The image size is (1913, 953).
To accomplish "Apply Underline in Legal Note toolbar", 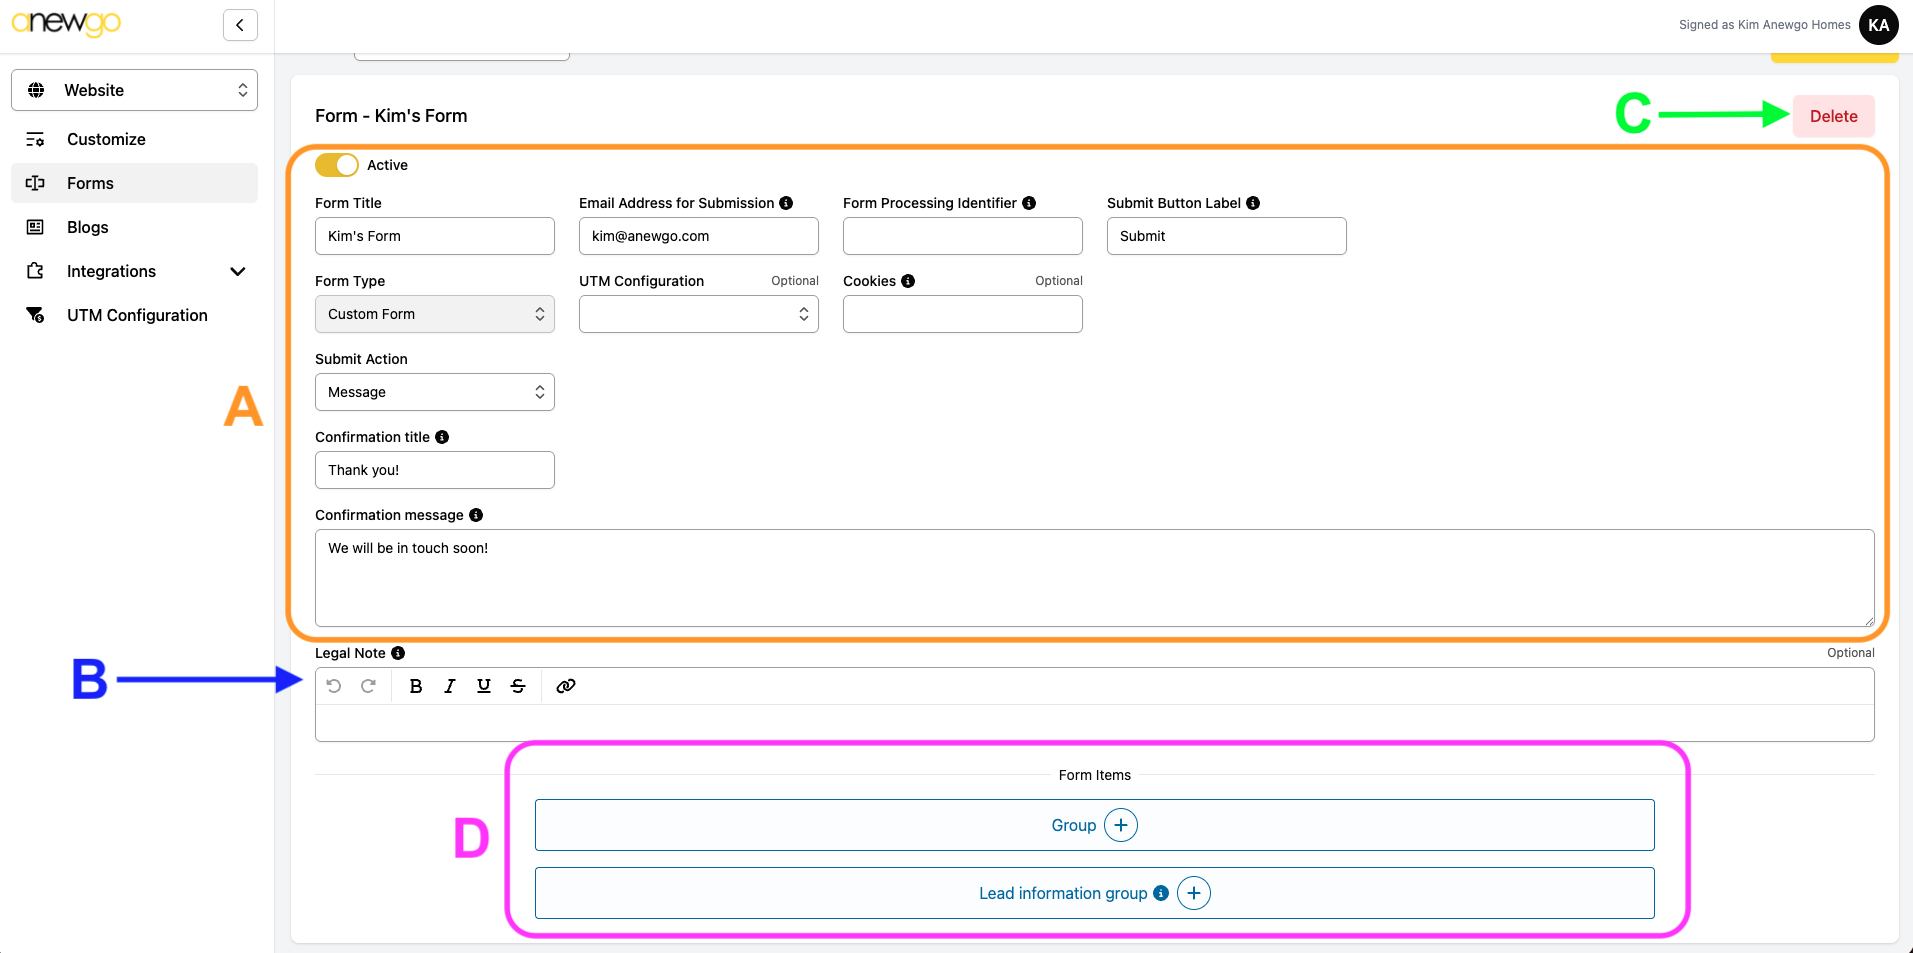I will (484, 686).
